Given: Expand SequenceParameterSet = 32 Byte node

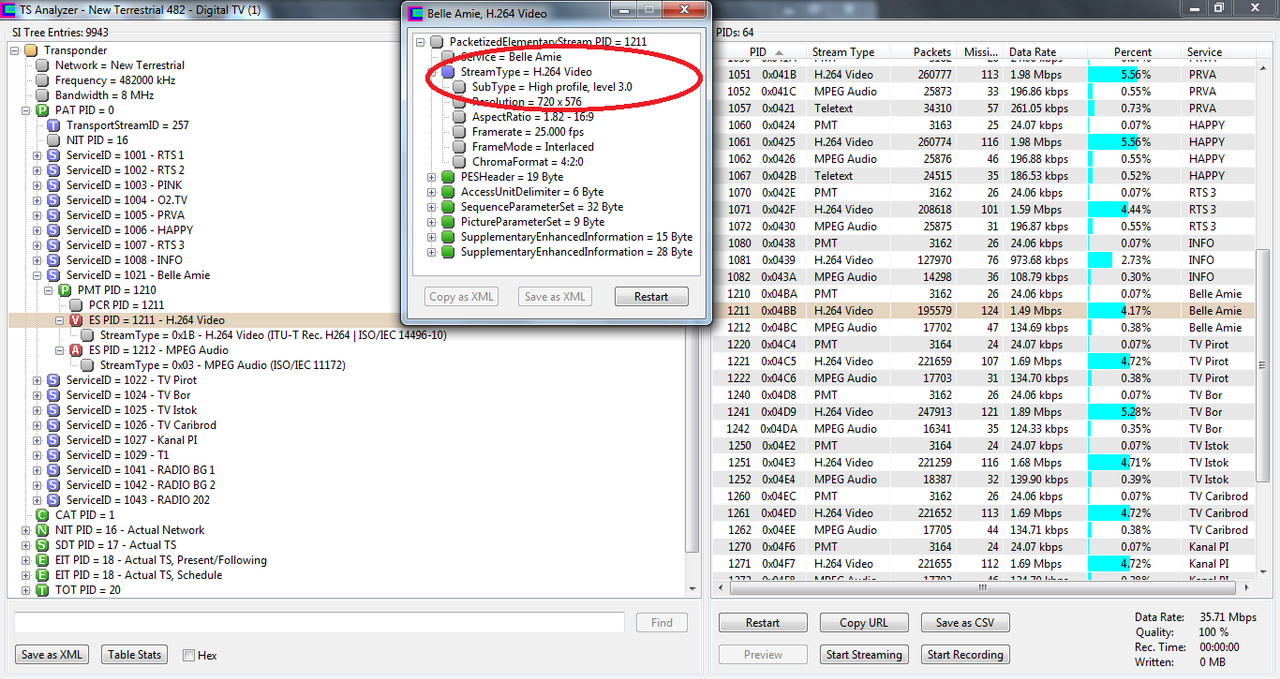Looking at the screenshot, I should tap(432, 207).
